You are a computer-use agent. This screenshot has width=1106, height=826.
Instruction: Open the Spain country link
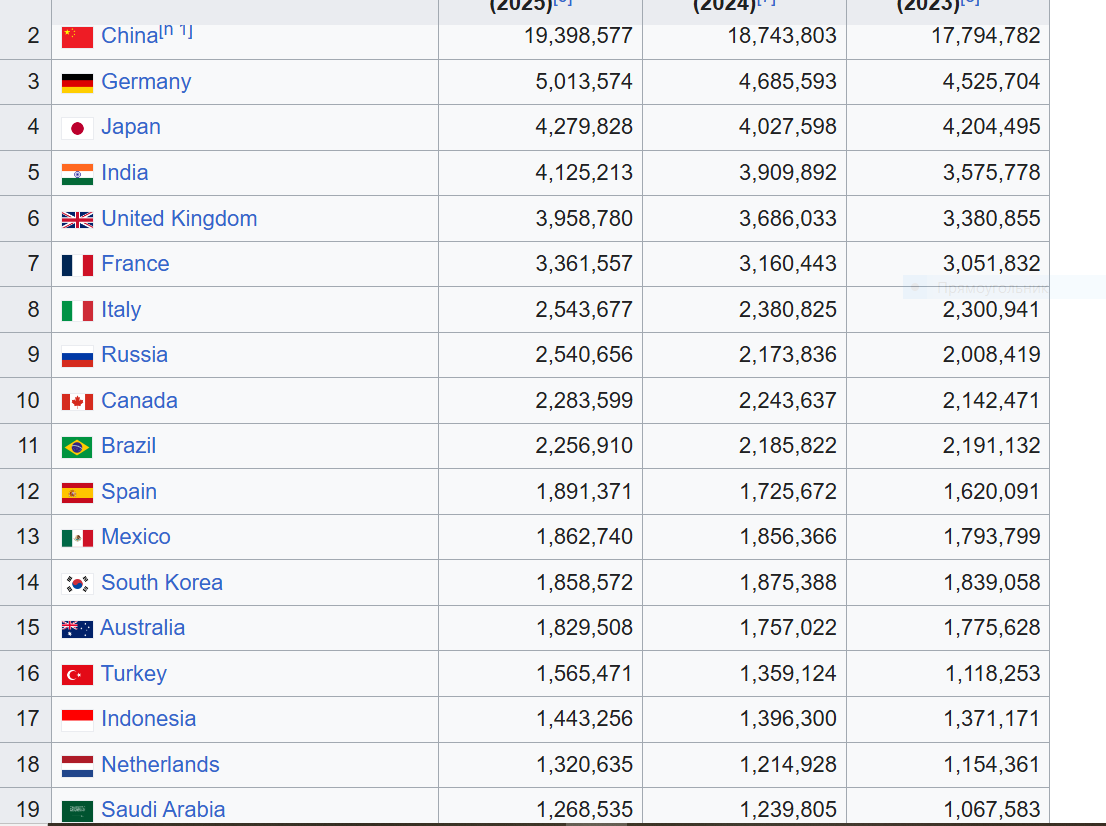(129, 492)
